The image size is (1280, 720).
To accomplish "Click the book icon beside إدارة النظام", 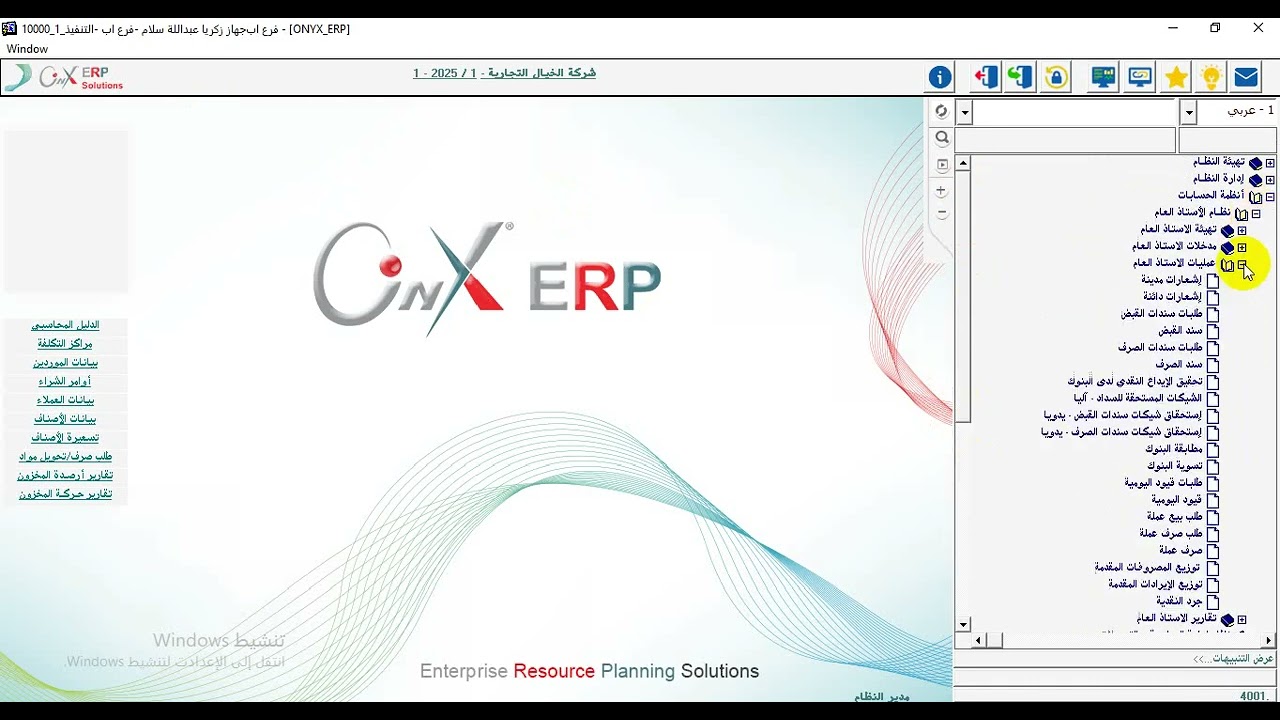I will pos(1255,179).
